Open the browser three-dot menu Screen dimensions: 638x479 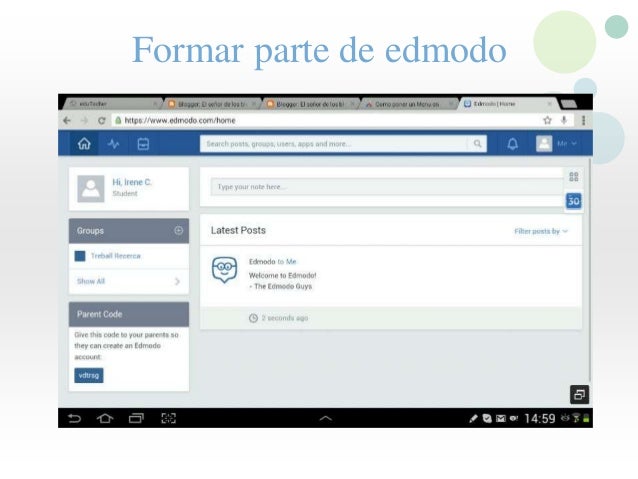(583, 120)
